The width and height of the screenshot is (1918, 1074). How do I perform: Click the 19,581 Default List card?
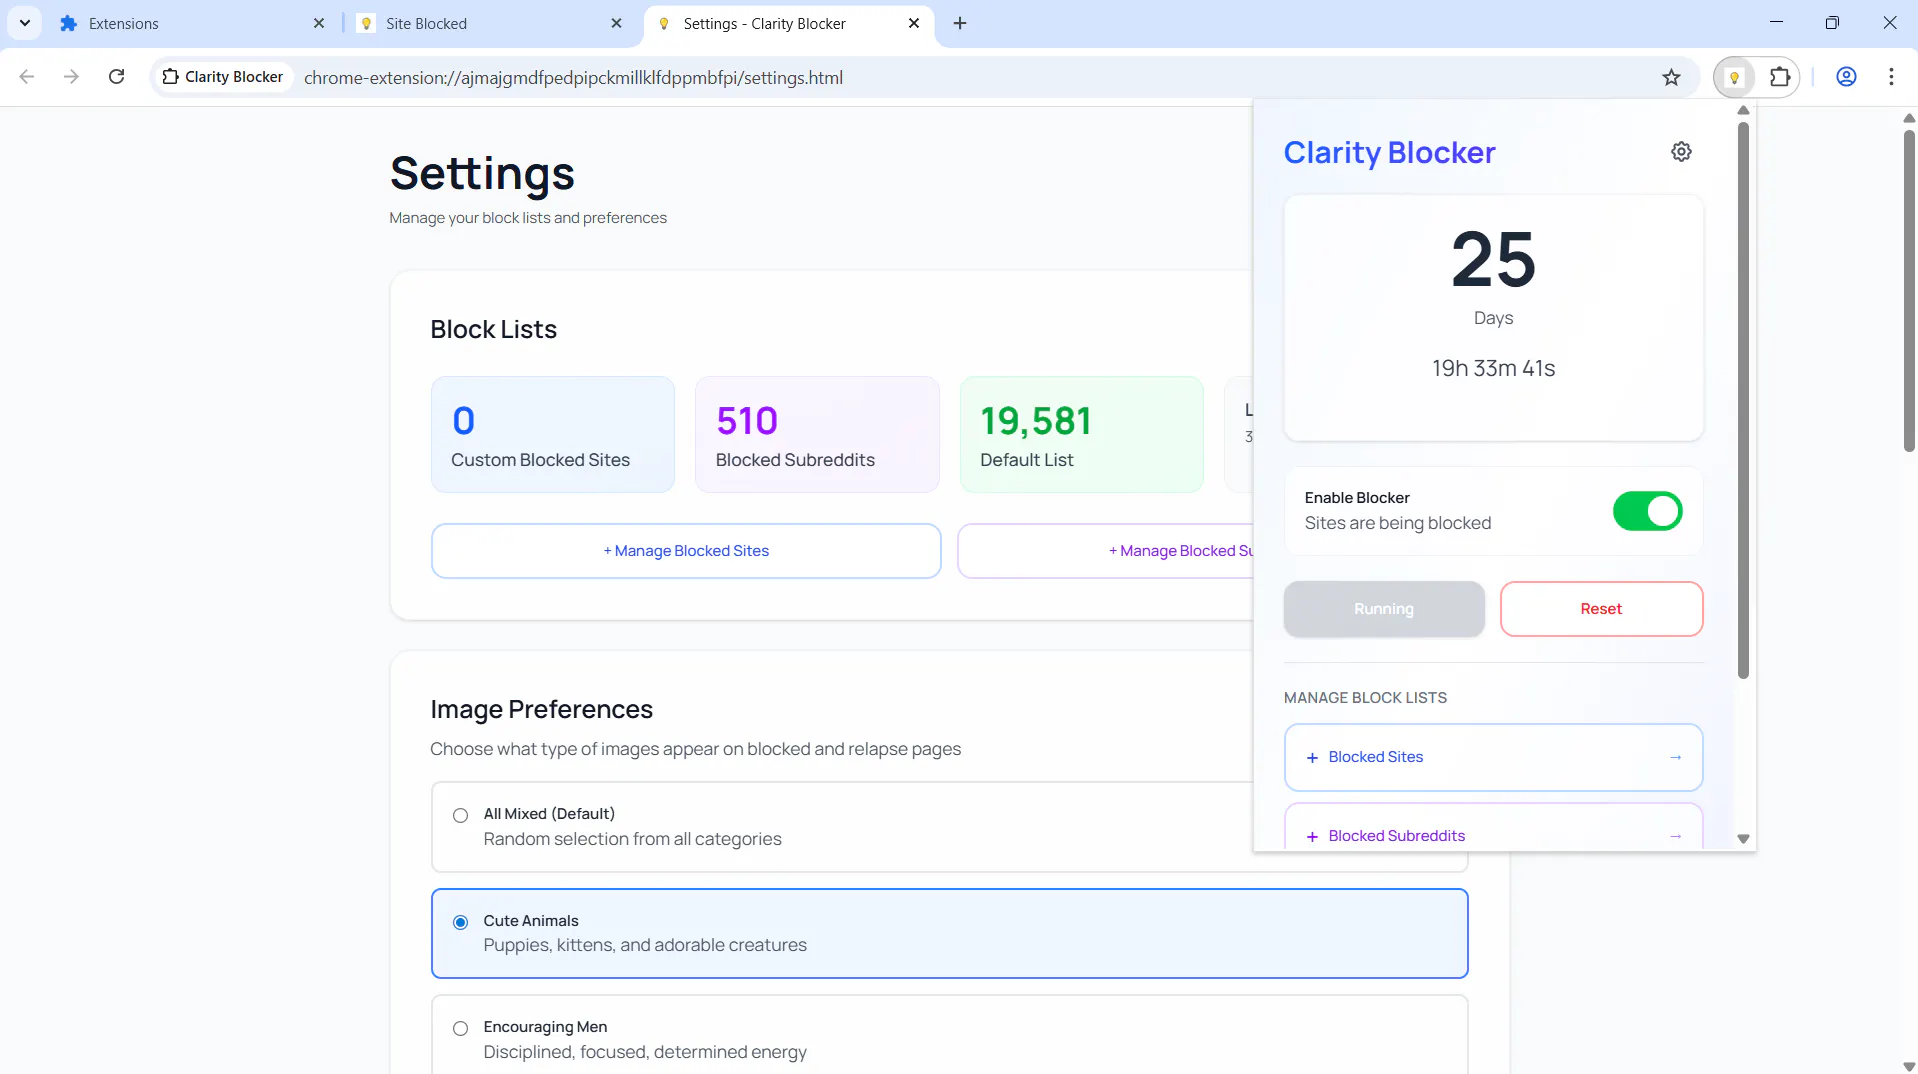(x=1082, y=434)
